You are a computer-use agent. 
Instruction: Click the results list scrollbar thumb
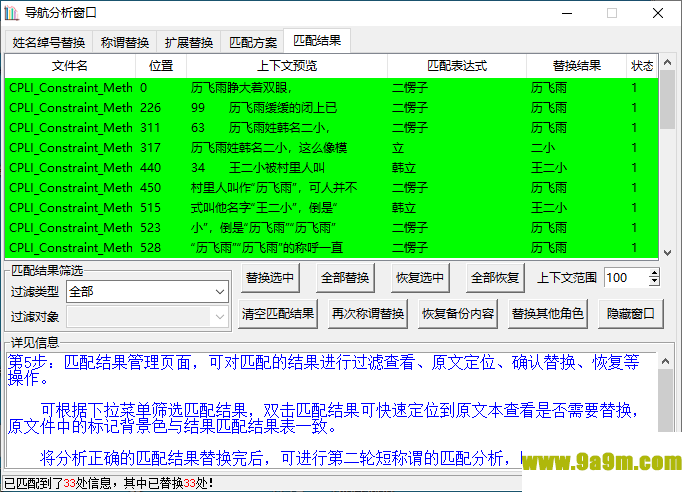tap(667, 100)
